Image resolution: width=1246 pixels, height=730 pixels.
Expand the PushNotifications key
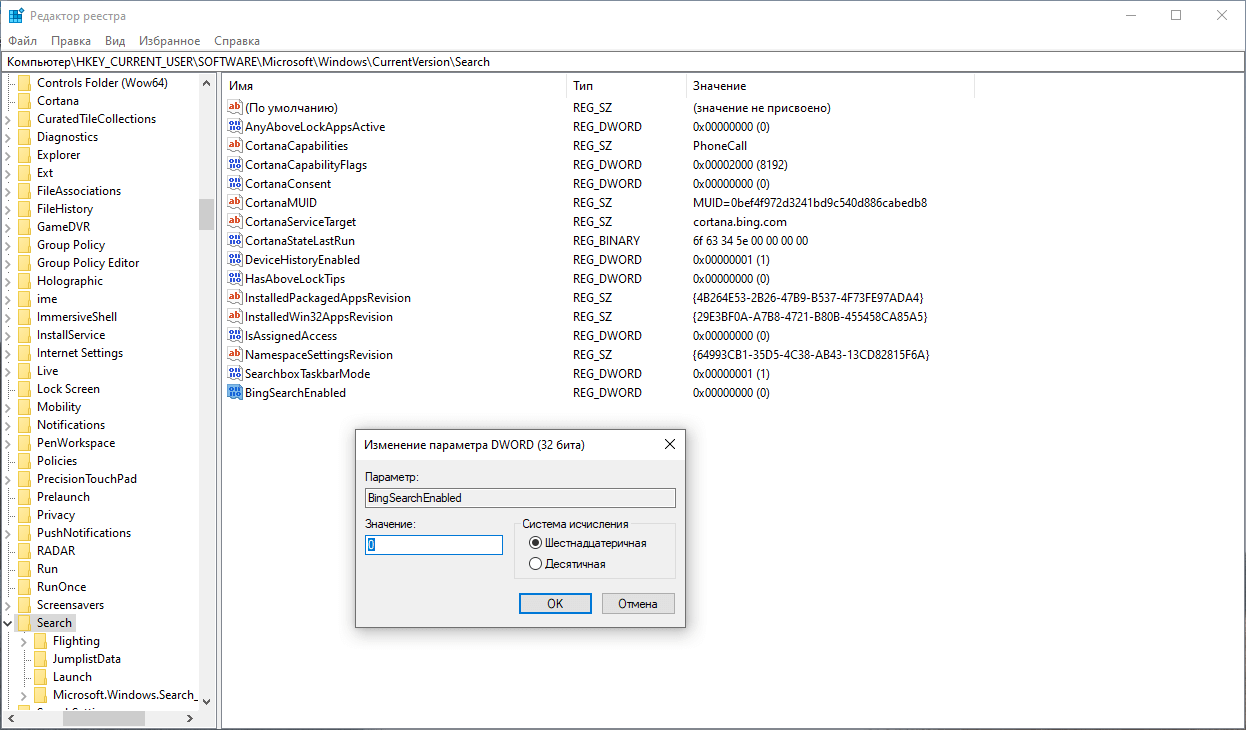pyautogui.click(x=8, y=533)
